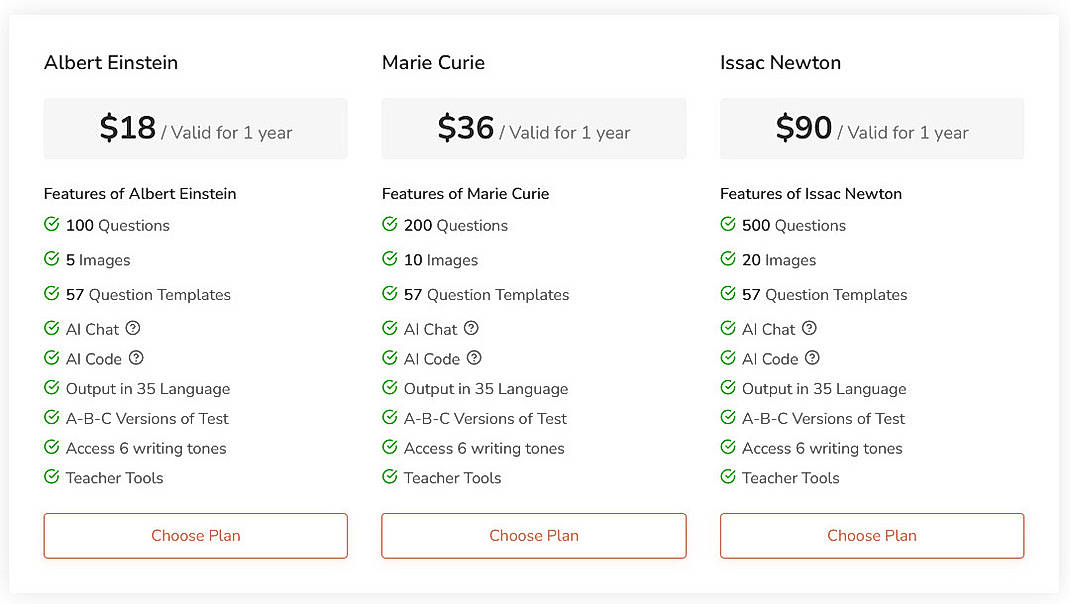Viewport: 1070px width, 604px height.
Task: Click the green checkmark beside 20 Images
Action: coord(728,259)
